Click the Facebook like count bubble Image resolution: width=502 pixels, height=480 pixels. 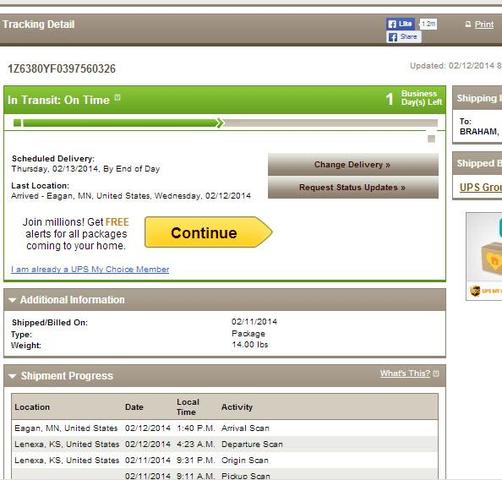[x=428, y=24]
